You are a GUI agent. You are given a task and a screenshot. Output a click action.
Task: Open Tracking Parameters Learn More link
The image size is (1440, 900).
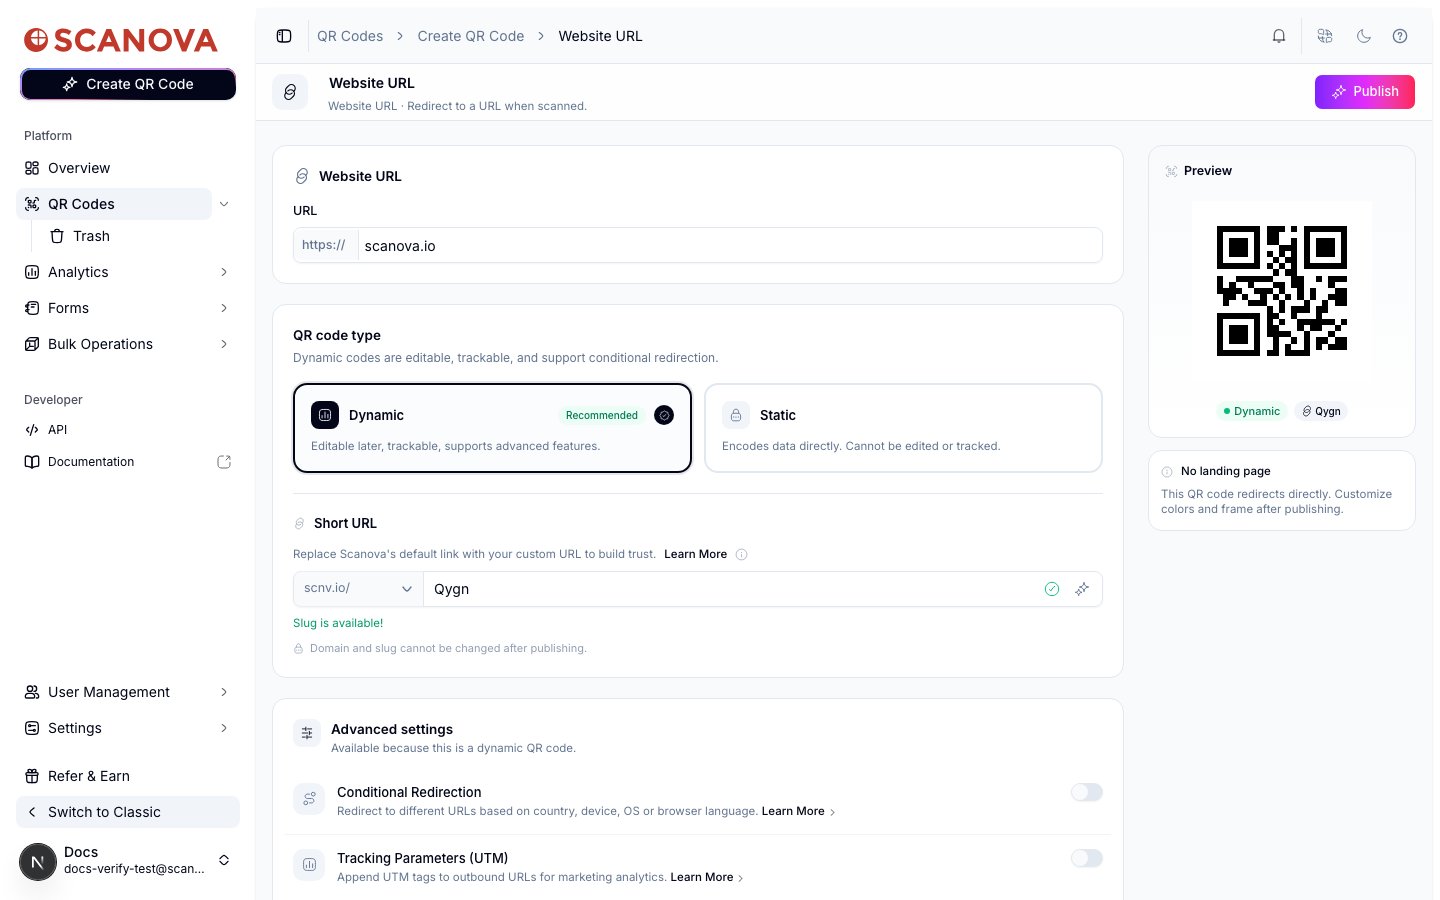706,877
